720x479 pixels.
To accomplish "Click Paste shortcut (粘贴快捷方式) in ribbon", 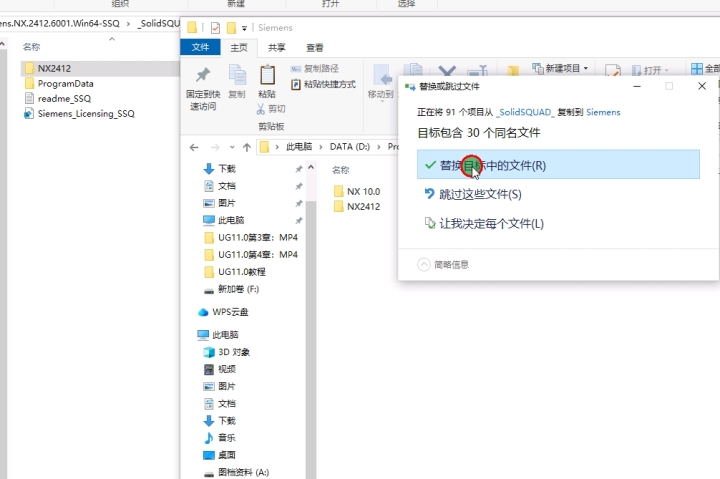I will click(323, 84).
